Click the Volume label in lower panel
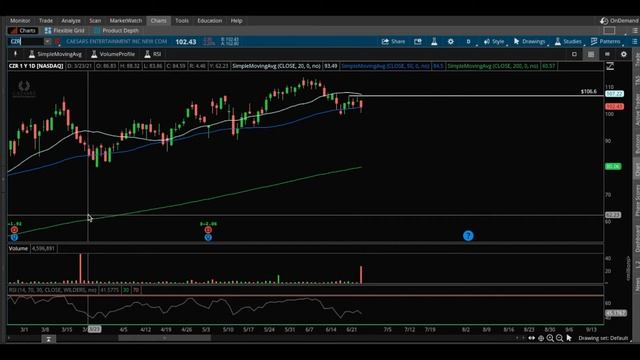 coord(18,249)
